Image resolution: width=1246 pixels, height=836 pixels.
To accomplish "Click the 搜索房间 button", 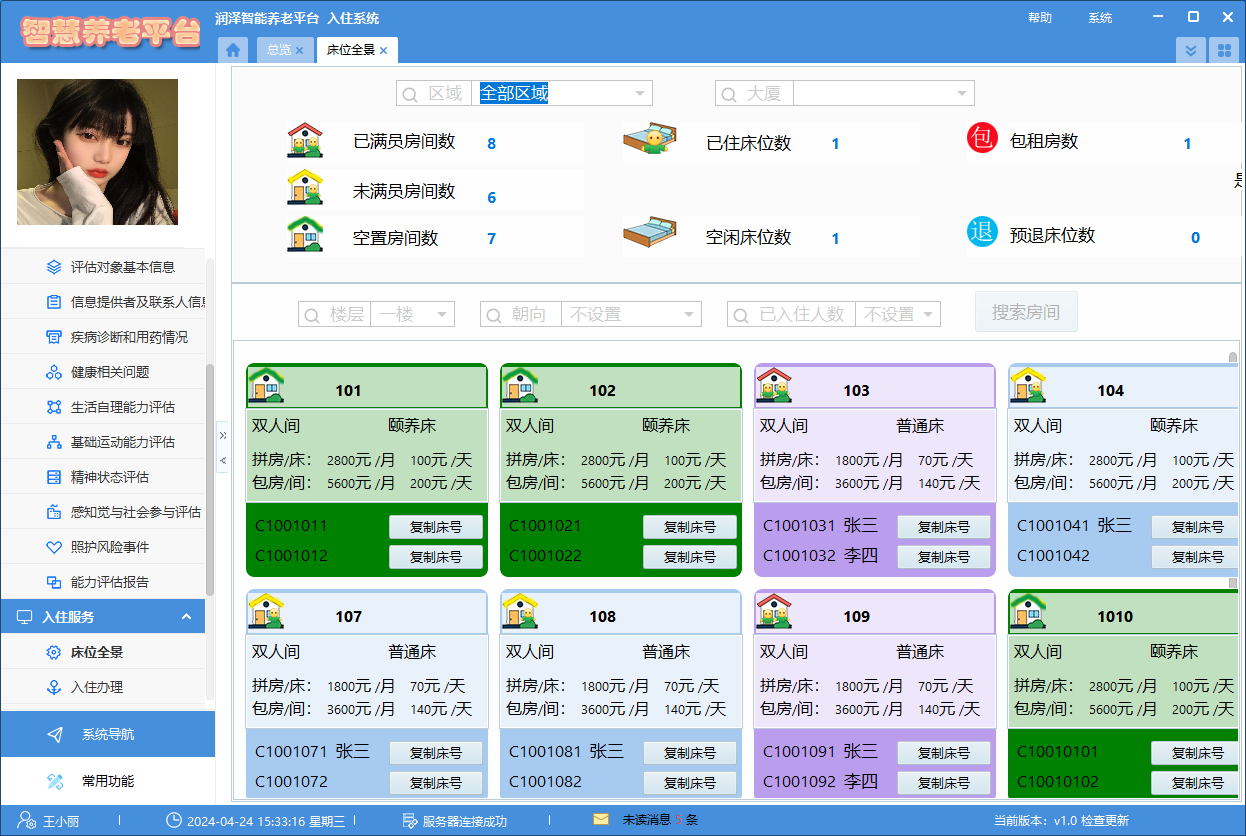I will pyautogui.click(x=1026, y=313).
